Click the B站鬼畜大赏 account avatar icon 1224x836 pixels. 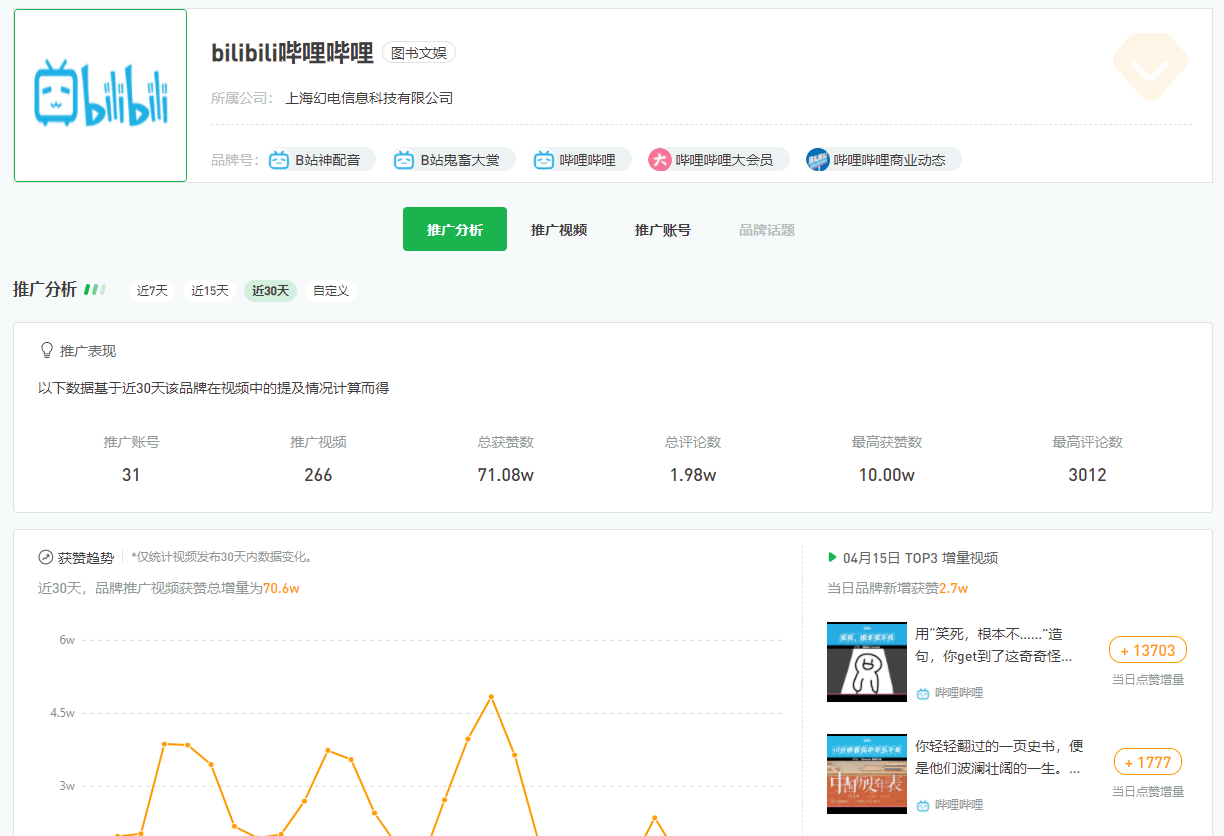pyautogui.click(x=404, y=159)
